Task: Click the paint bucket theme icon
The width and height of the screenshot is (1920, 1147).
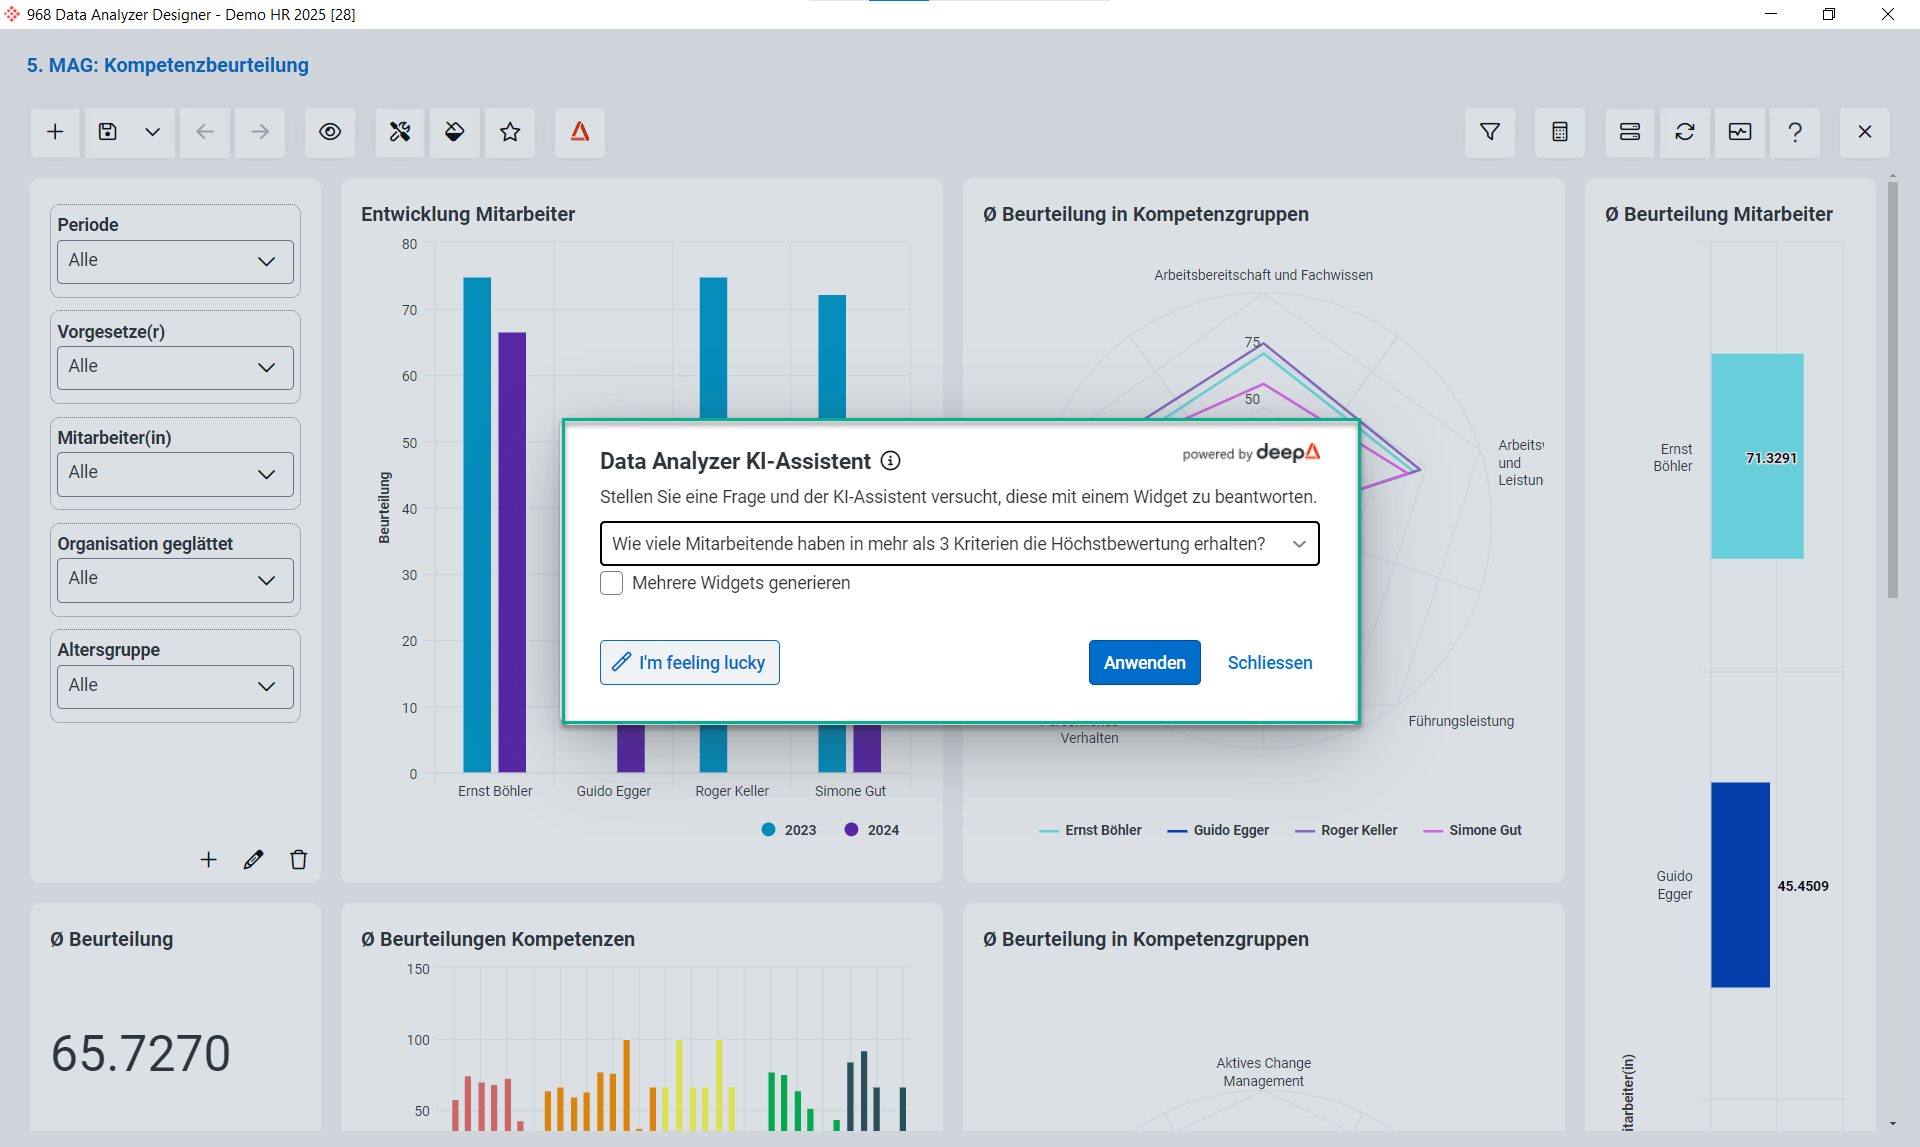Action: 455,132
